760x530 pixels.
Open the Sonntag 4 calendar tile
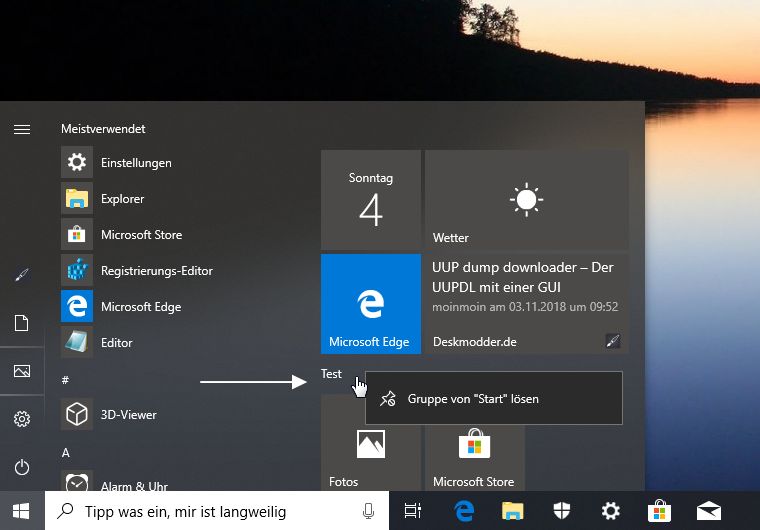371,200
